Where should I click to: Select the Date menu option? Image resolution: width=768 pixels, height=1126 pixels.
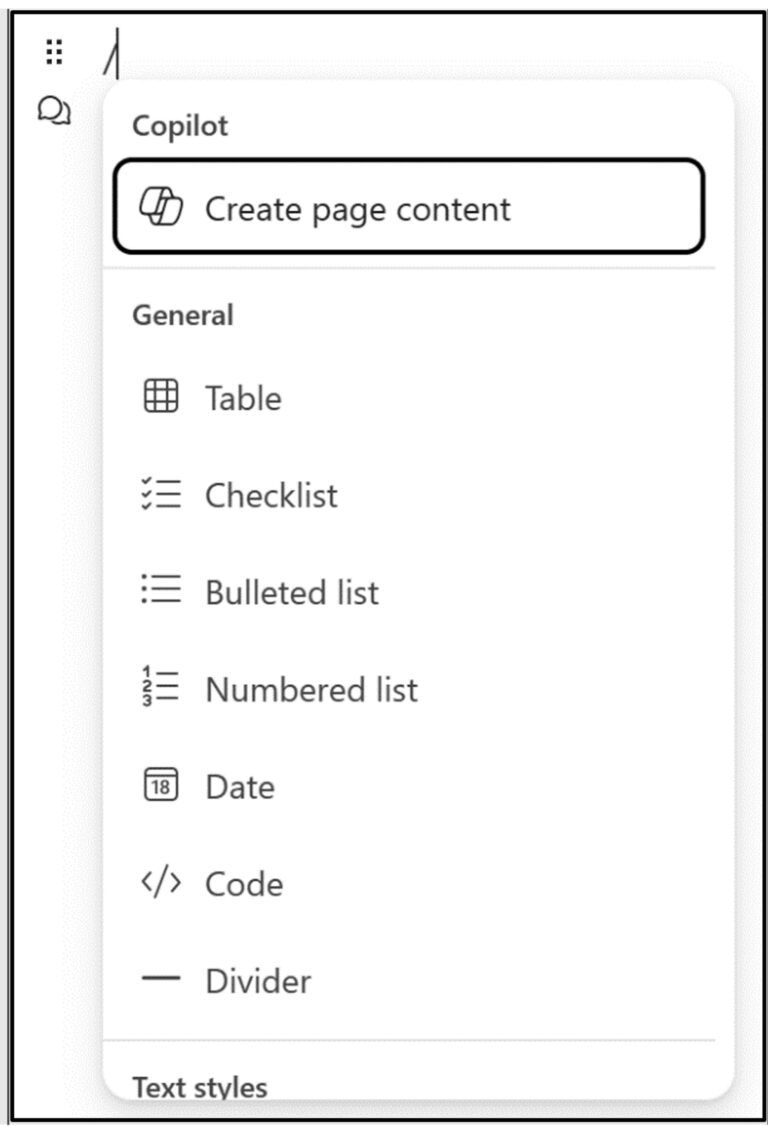click(239, 786)
